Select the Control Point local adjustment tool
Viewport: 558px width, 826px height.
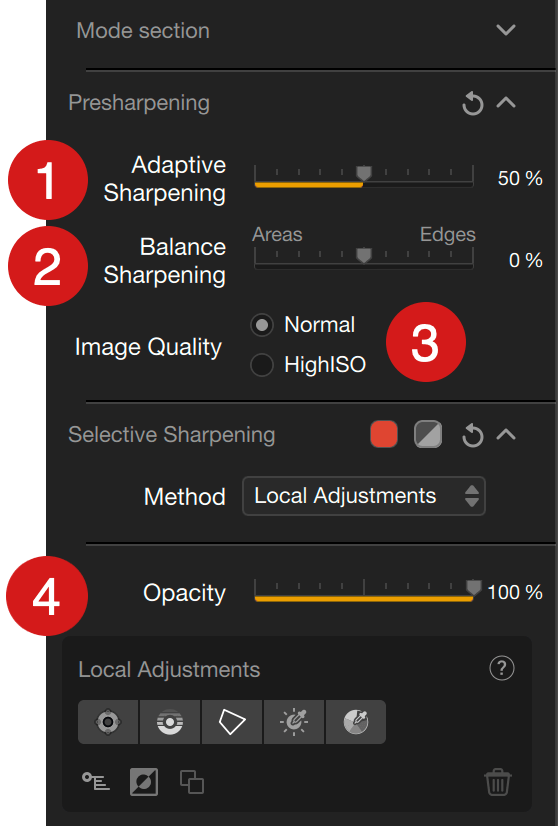tap(108, 722)
